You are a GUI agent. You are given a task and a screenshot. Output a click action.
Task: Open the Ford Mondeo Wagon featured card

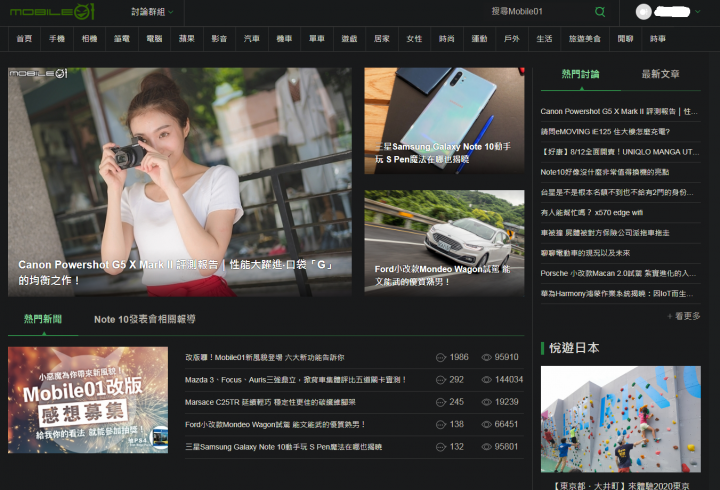coord(444,243)
